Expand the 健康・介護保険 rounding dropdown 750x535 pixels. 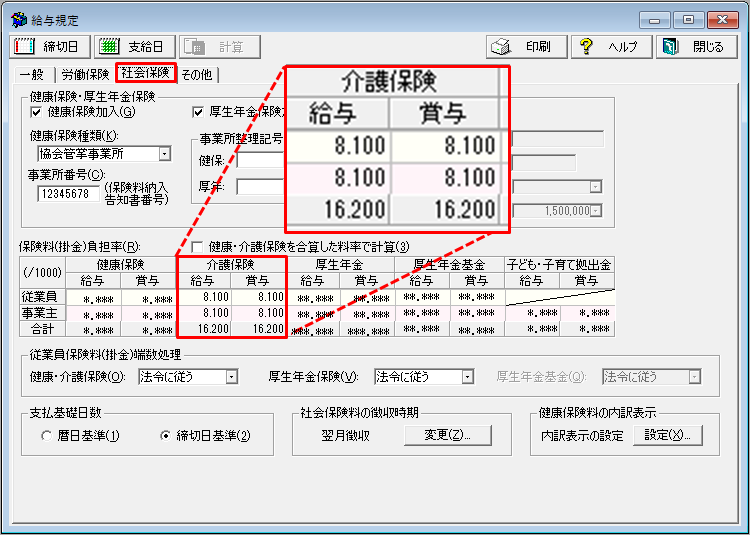click(231, 377)
